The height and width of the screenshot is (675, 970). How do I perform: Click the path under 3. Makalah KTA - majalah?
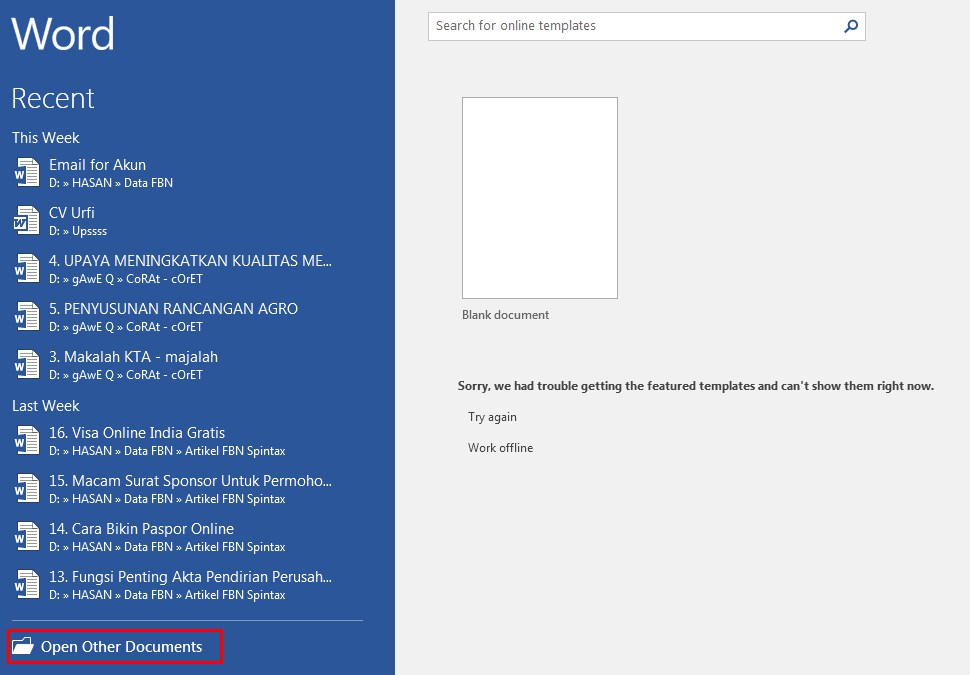(126, 375)
